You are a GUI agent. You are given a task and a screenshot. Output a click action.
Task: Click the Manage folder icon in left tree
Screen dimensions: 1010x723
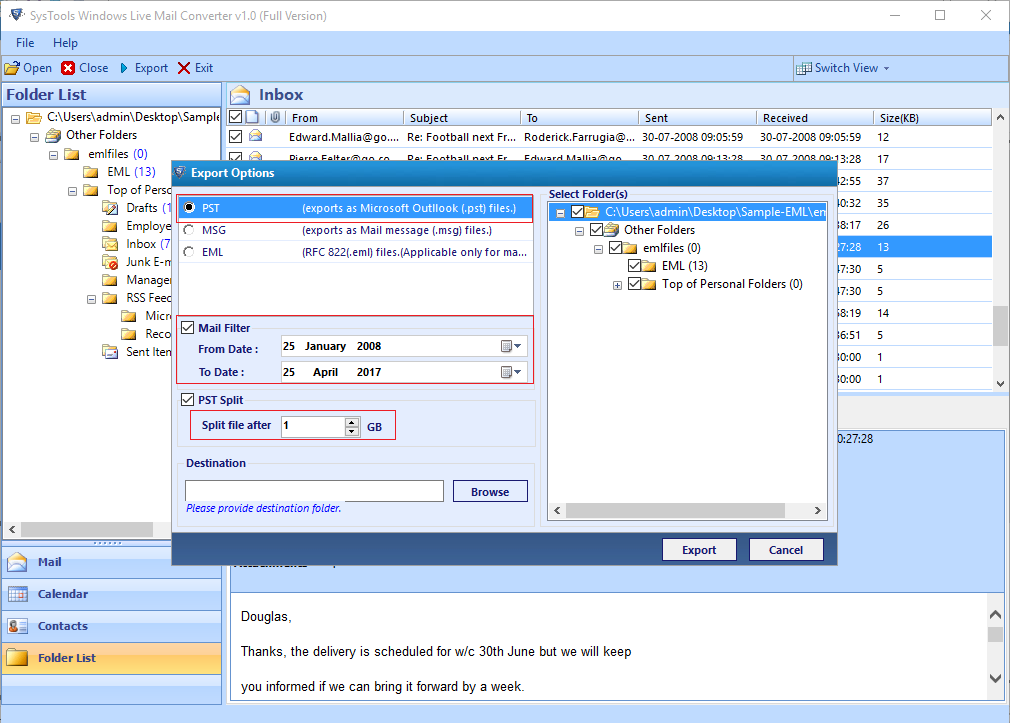click(x=110, y=280)
